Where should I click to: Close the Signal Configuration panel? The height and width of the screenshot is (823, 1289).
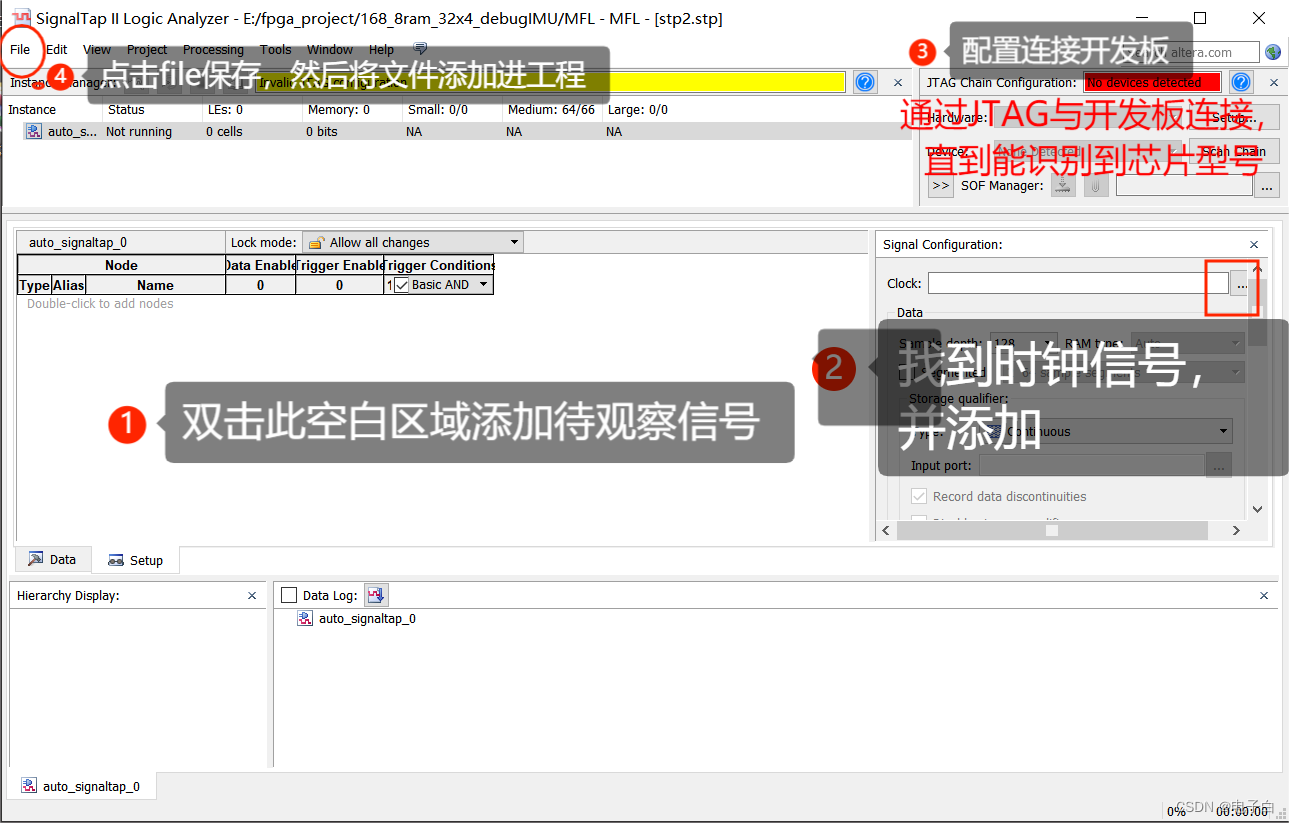pos(1254,245)
